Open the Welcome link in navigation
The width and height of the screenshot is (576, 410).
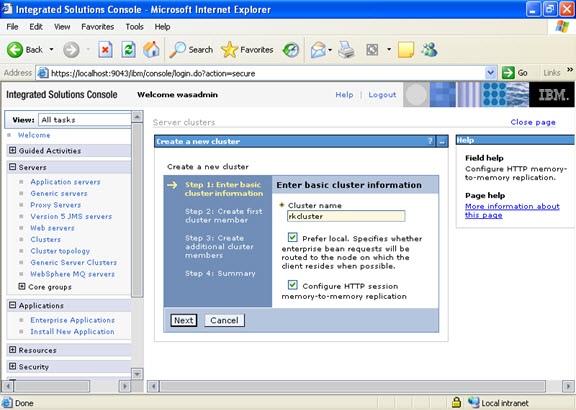coord(34,135)
